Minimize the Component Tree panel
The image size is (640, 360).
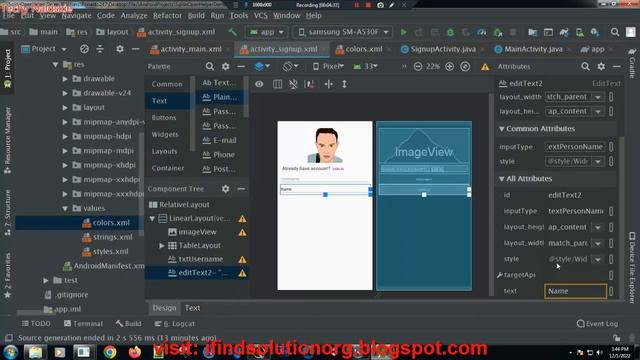coord(241,189)
